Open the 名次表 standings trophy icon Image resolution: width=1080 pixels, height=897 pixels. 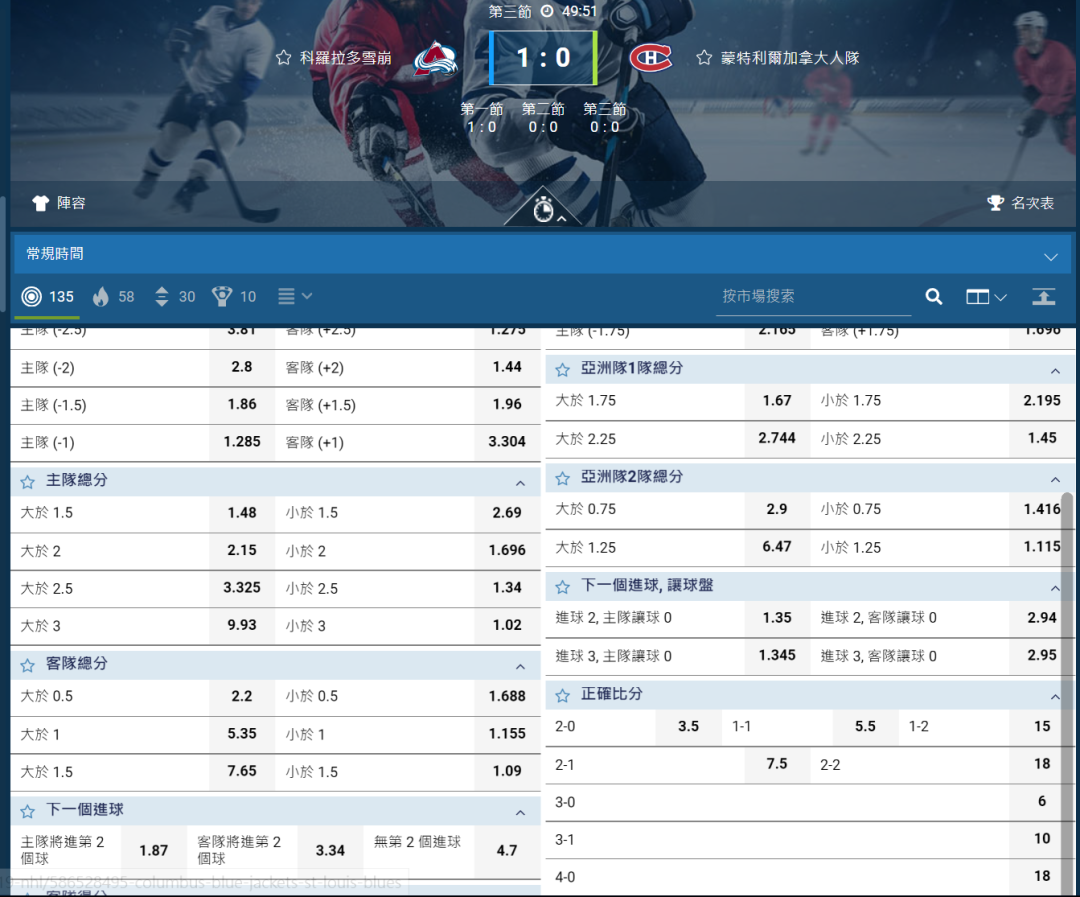click(x=995, y=203)
